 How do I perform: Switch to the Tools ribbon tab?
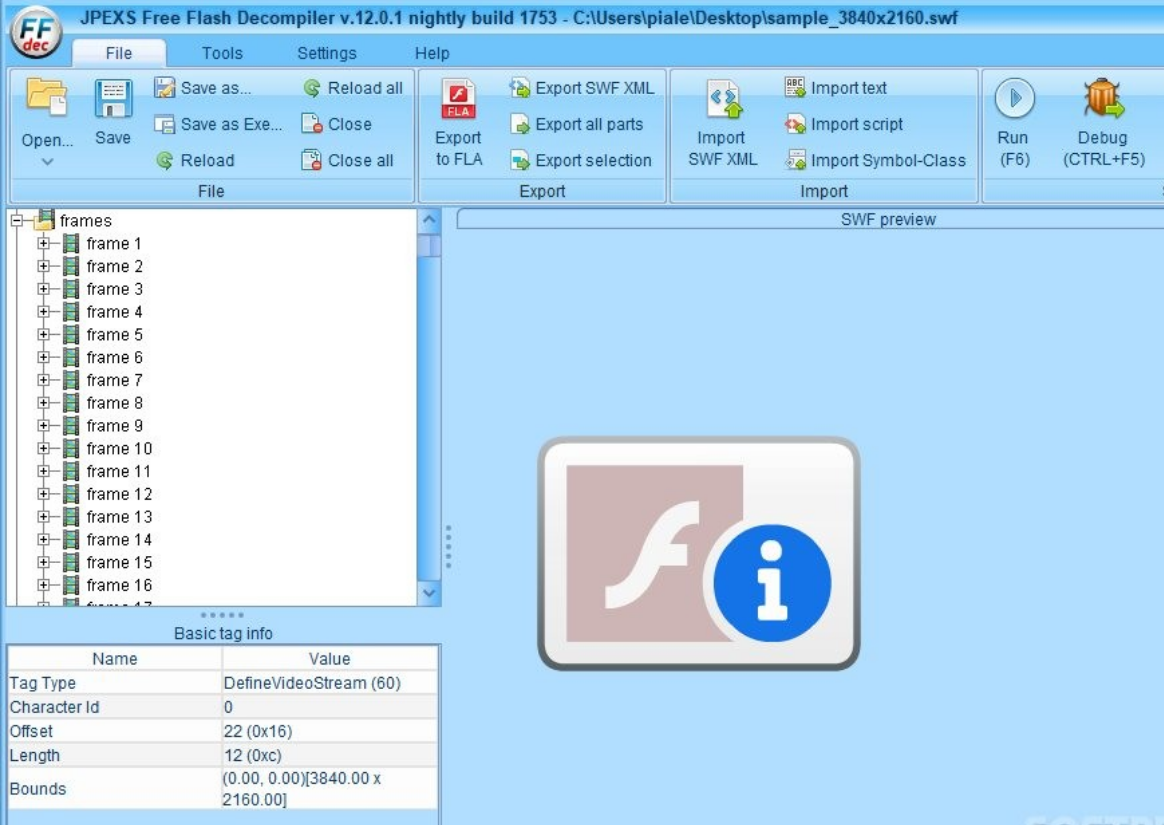coord(221,54)
